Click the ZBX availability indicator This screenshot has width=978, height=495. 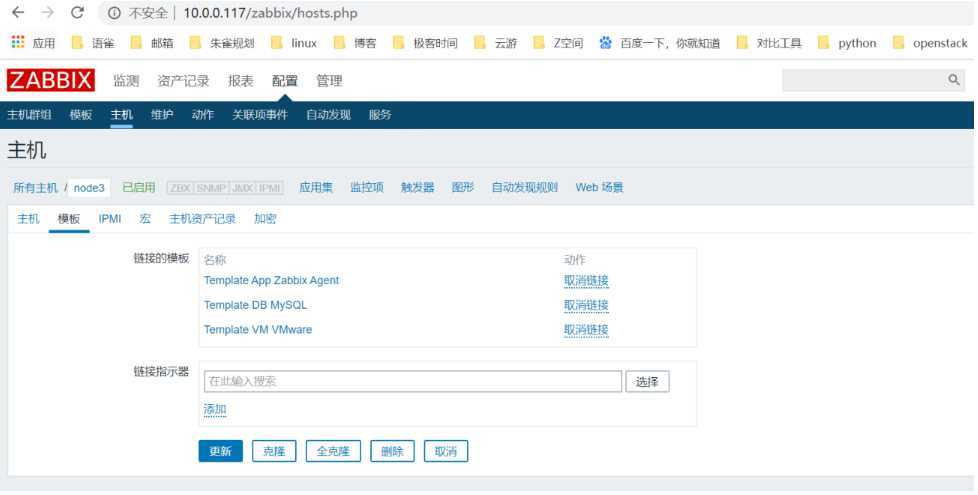pos(181,188)
